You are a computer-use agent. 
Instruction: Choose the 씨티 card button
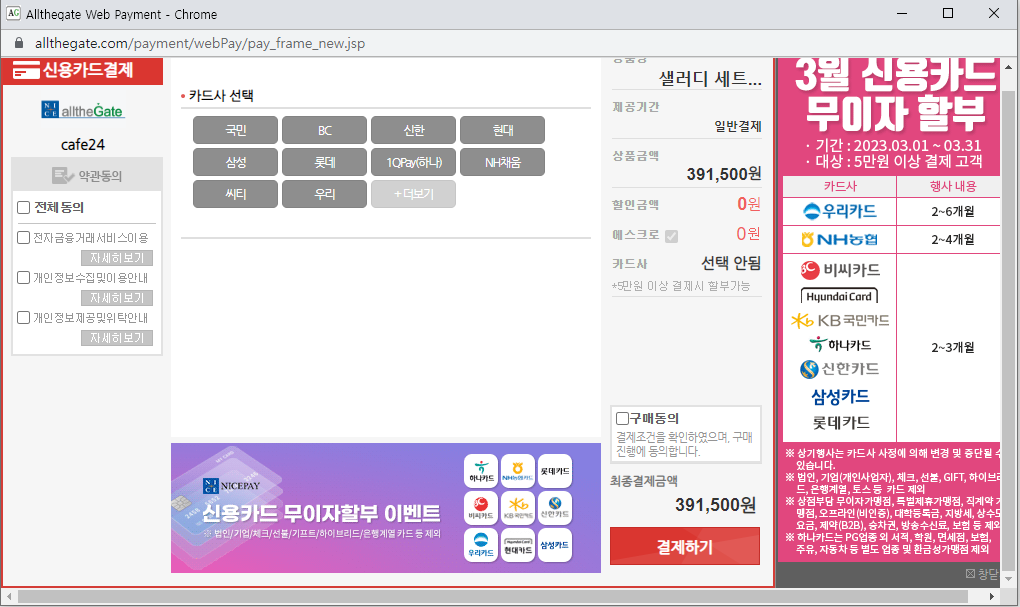[235, 194]
